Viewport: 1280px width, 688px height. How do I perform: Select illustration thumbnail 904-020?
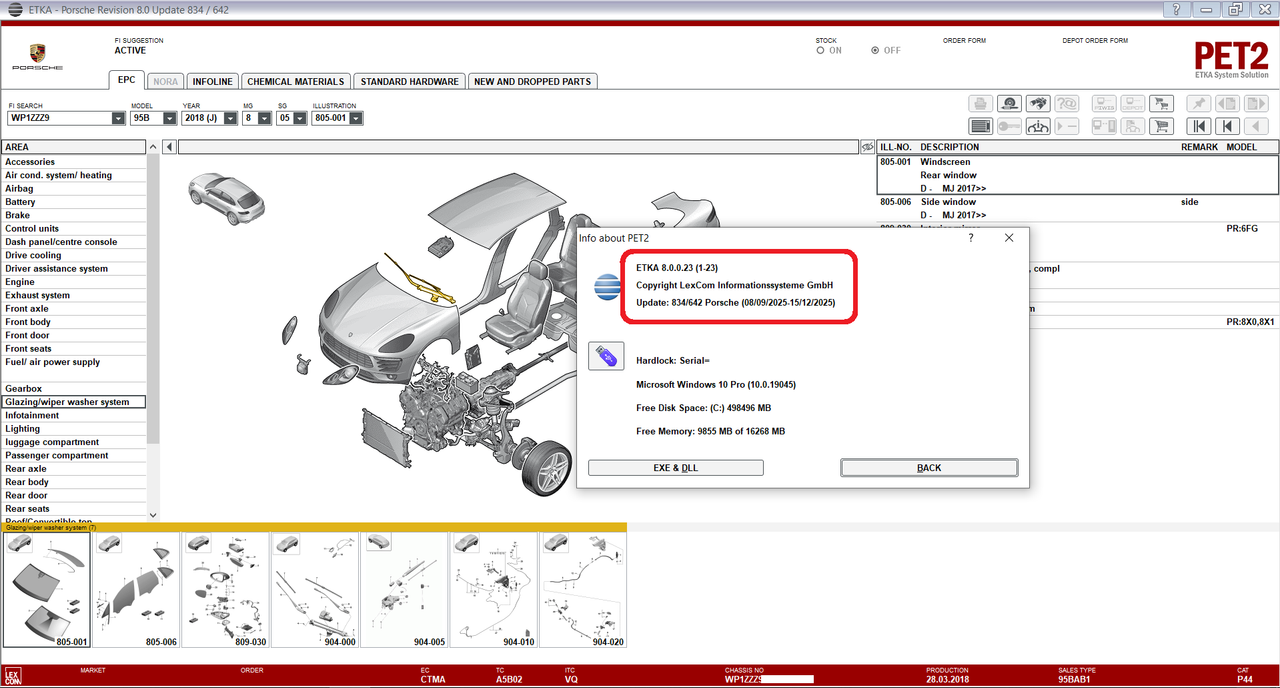tap(583, 590)
